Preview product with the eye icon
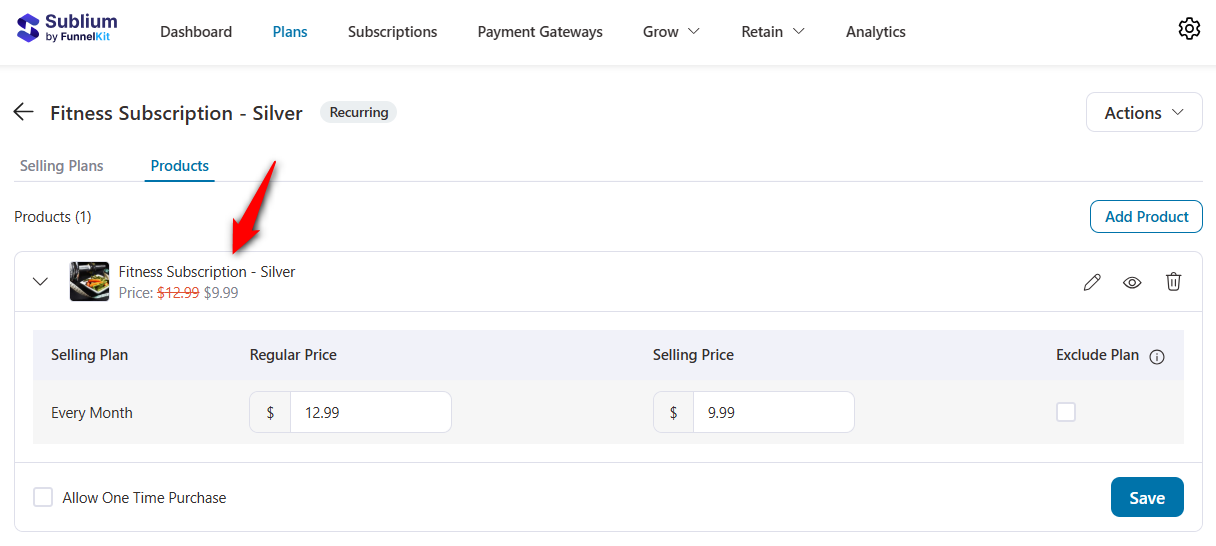This screenshot has height=546, width=1216. pyautogui.click(x=1132, y=282)
